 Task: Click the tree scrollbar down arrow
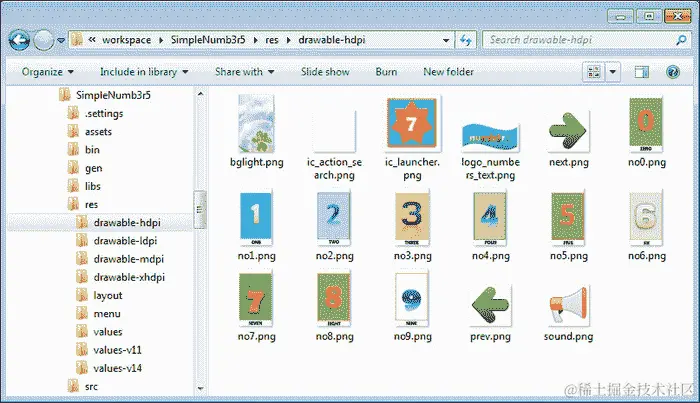click(200, 389)
